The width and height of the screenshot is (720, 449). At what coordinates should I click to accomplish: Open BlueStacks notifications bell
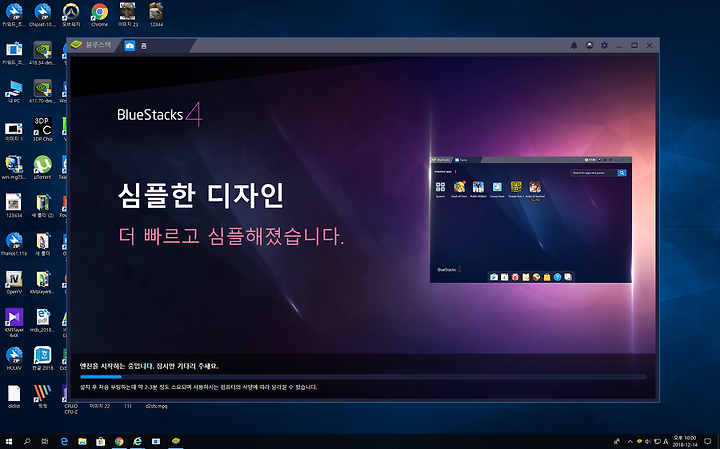574,45
